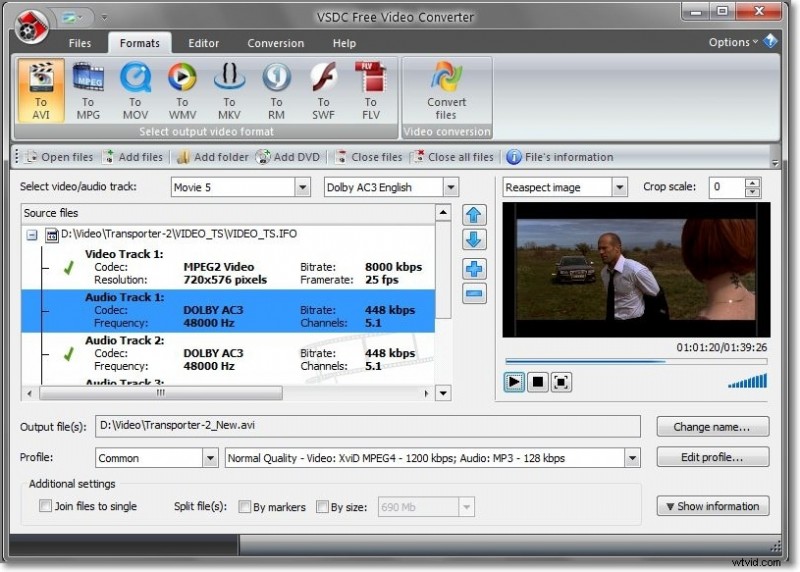Pick the To MKV format icon
Viewport: 800px width, 572px height.
(229, 91)
